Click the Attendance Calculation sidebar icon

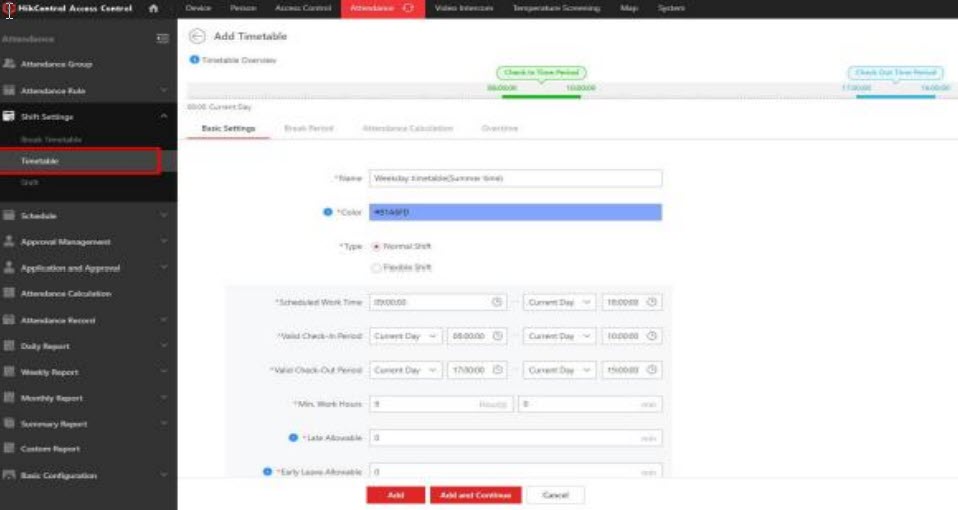[9, 294]
